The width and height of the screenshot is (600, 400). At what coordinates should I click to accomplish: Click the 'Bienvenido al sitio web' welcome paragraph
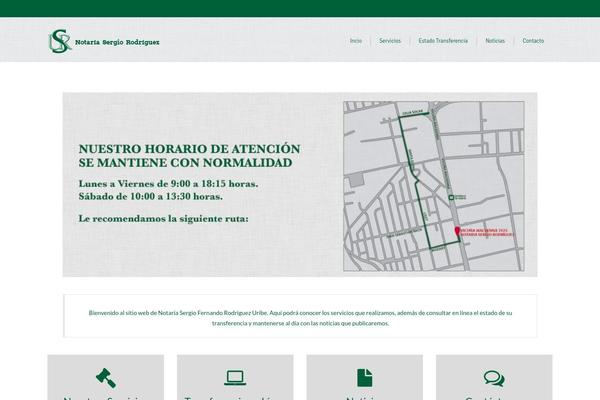[300, 318]
